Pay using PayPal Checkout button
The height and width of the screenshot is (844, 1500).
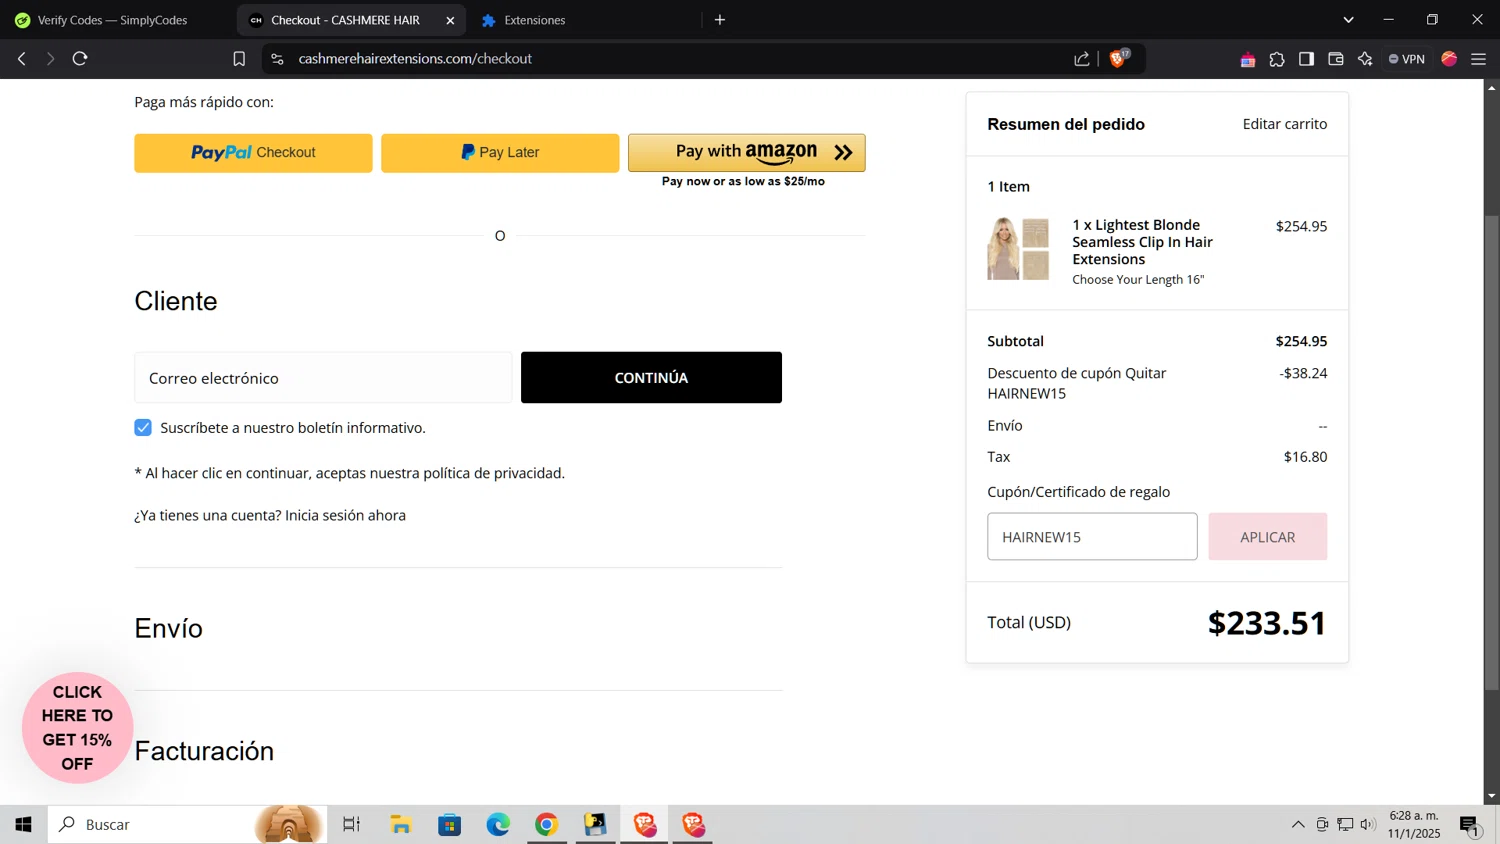[x=253, y=153]
